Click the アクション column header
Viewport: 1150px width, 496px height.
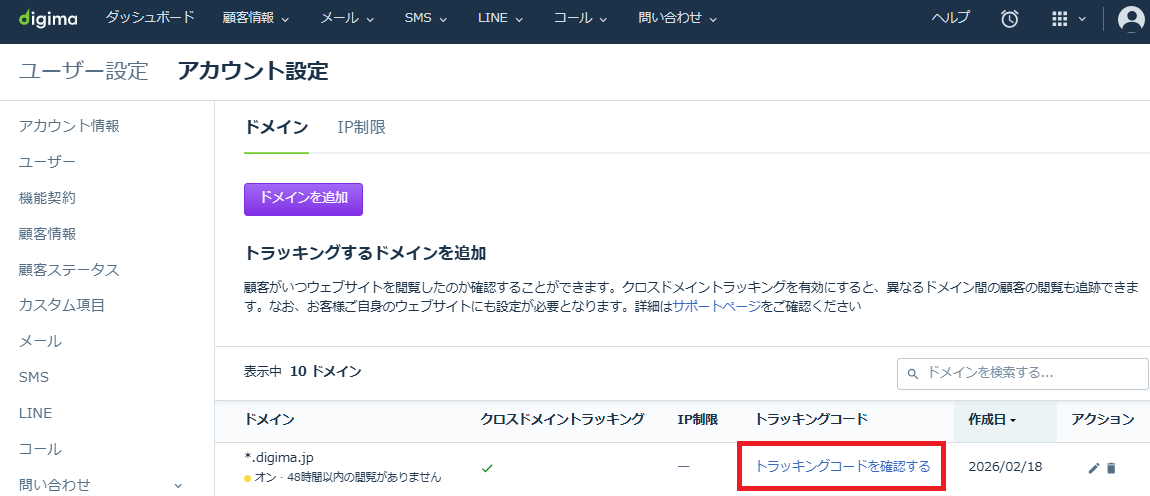[1102, 420]
